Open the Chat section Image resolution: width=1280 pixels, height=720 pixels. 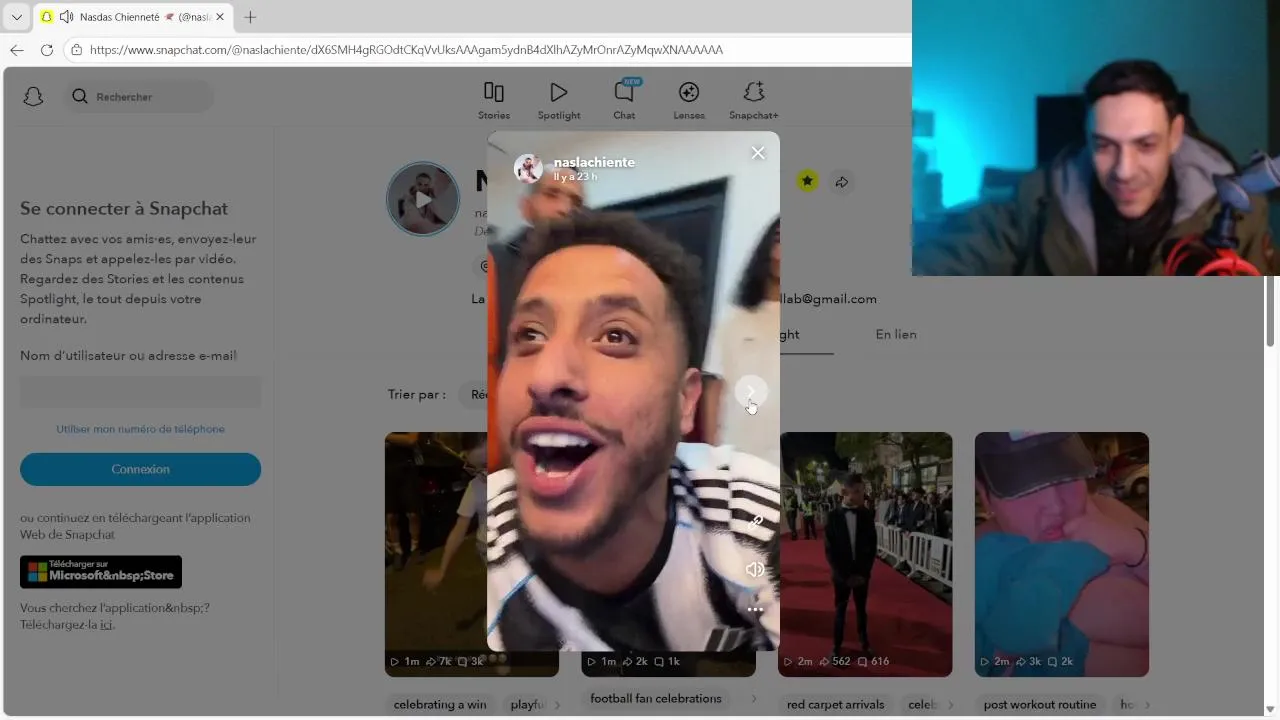(624, 101)
